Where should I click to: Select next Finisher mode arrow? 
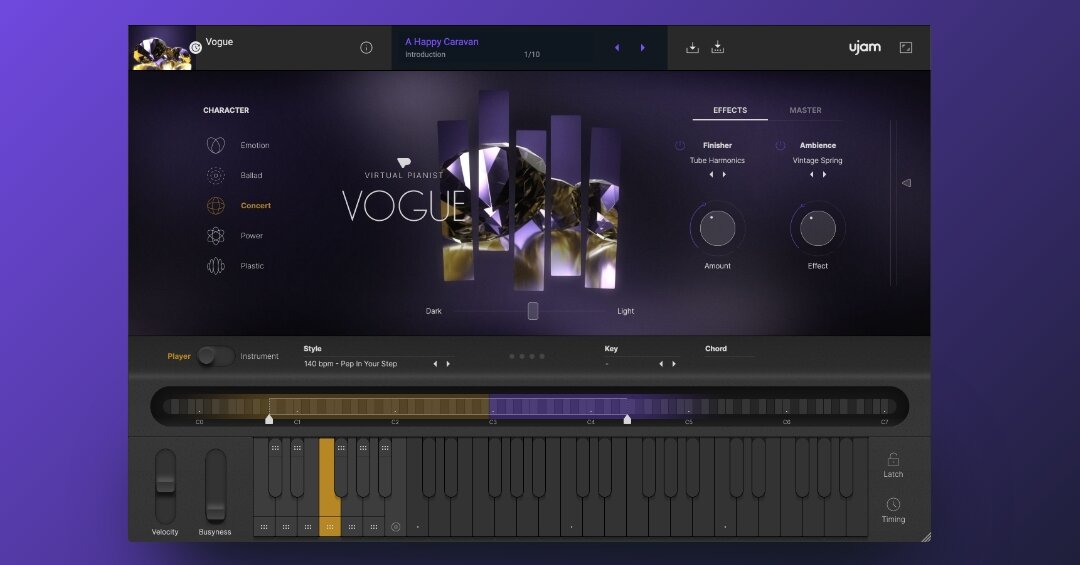point(724,175)
